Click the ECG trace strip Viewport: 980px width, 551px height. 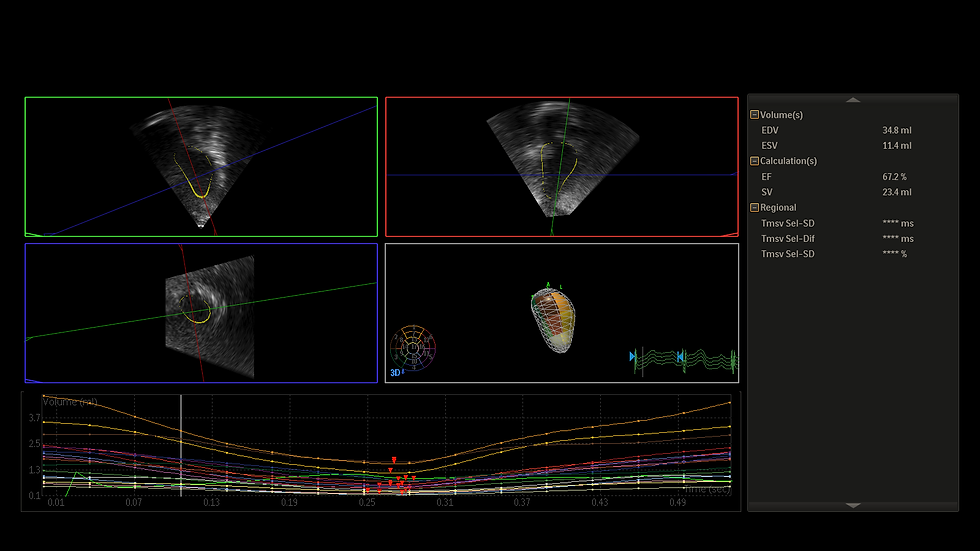pyautogui.click(x=686, y=360)
